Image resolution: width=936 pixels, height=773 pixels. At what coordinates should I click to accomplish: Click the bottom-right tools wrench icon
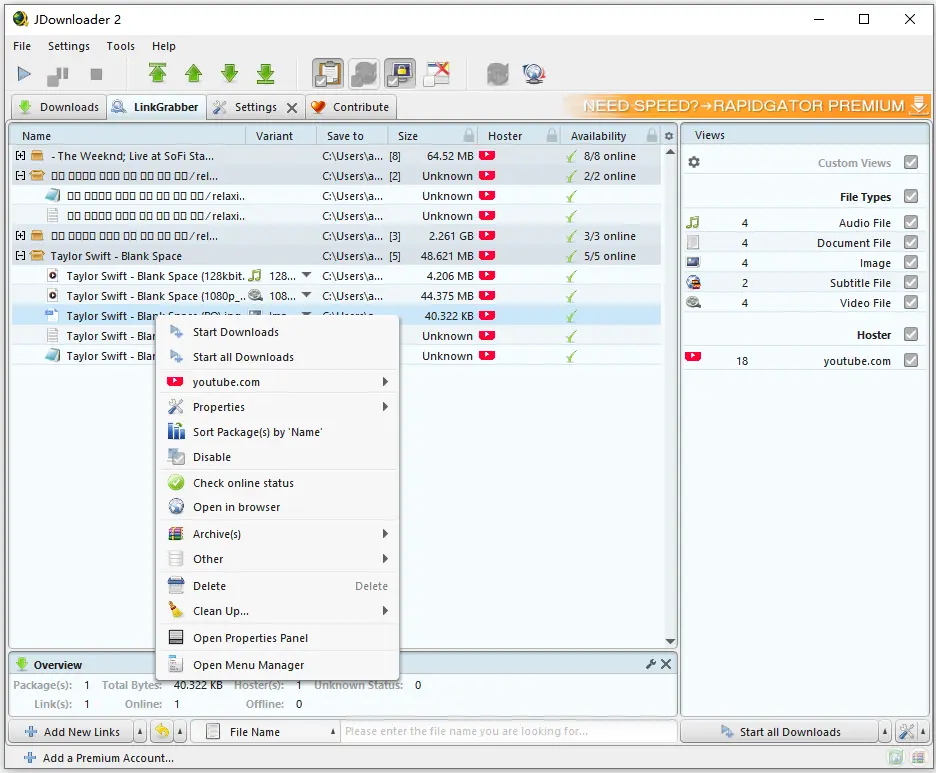click(x=906, y=731)
